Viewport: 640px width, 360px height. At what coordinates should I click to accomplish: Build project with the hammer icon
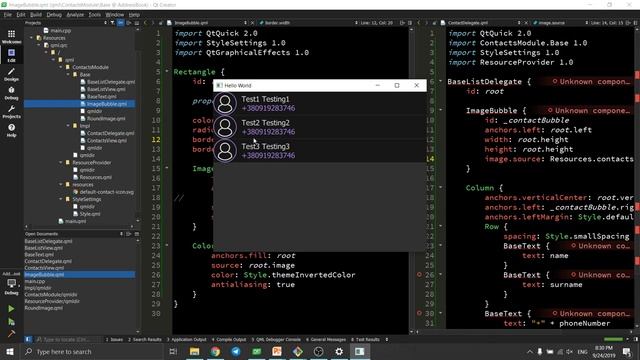[x=11, y=334]
